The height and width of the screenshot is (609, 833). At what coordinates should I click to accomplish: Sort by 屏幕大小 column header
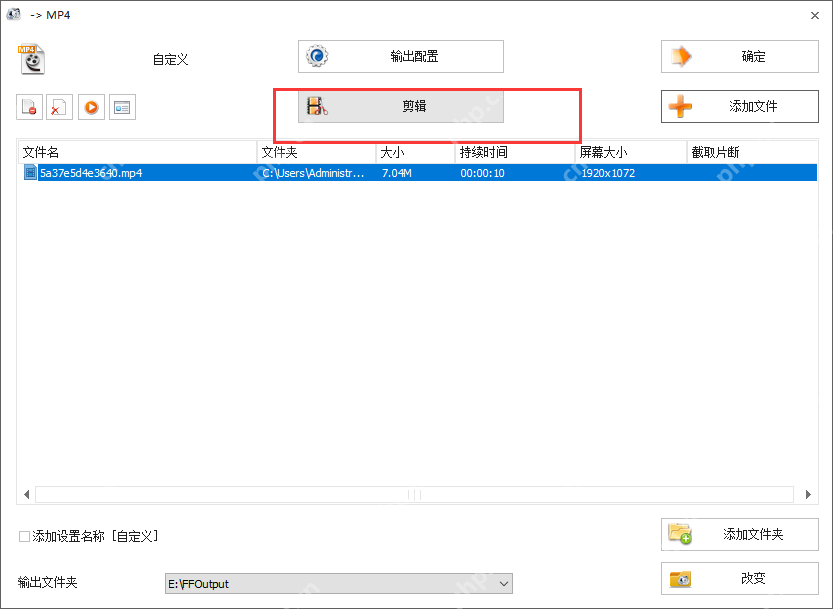click(x=631, y=153)
